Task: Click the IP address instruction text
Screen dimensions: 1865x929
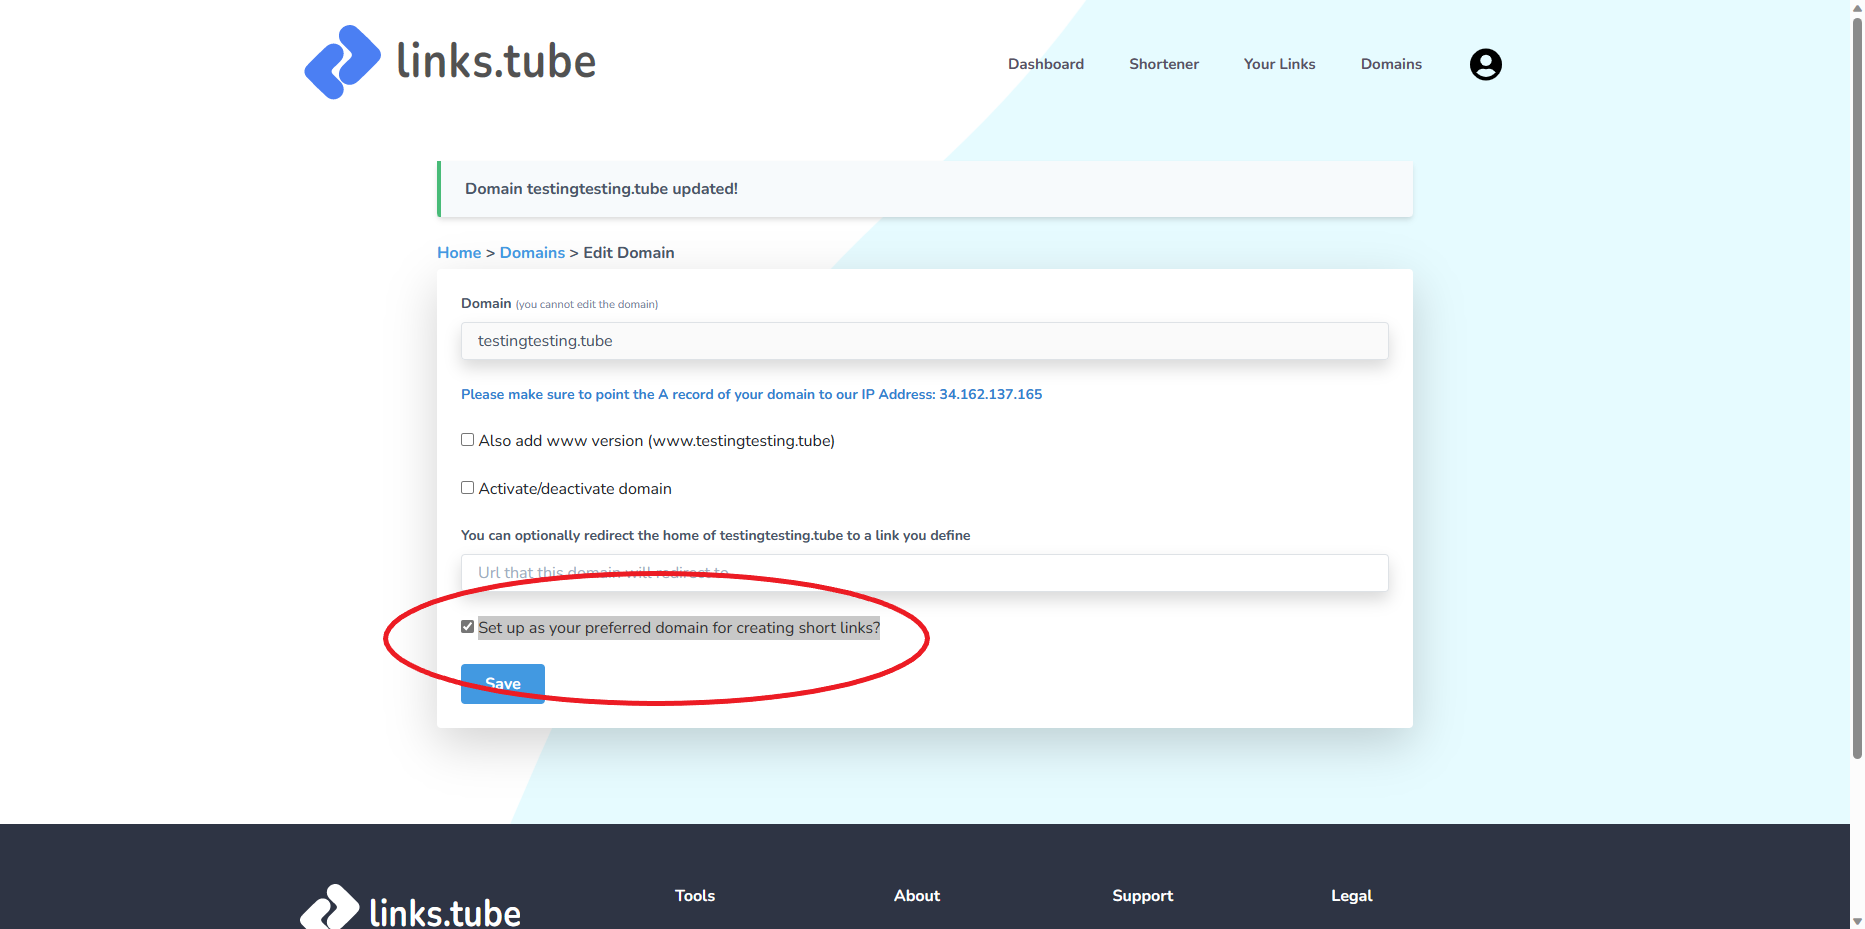Action: [x=751, y=395]
